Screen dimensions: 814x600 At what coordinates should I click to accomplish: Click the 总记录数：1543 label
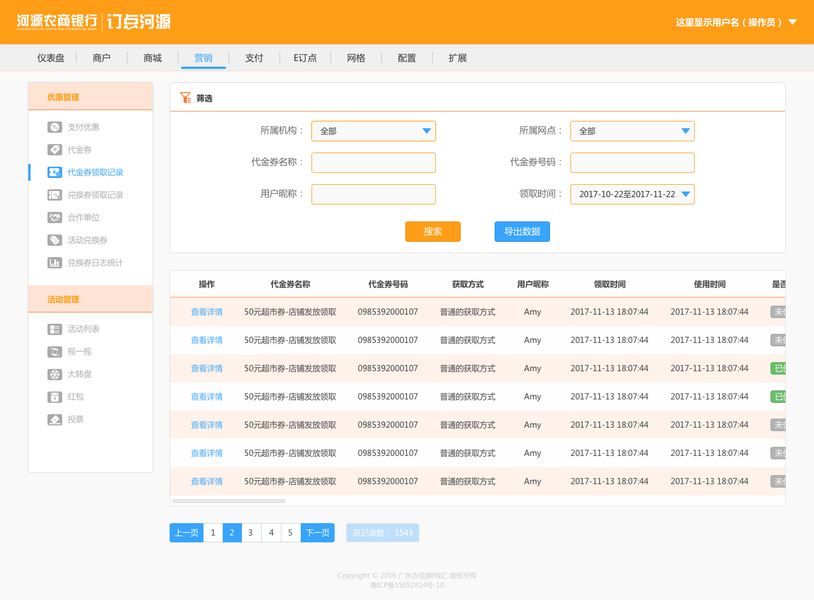(383, 533)
